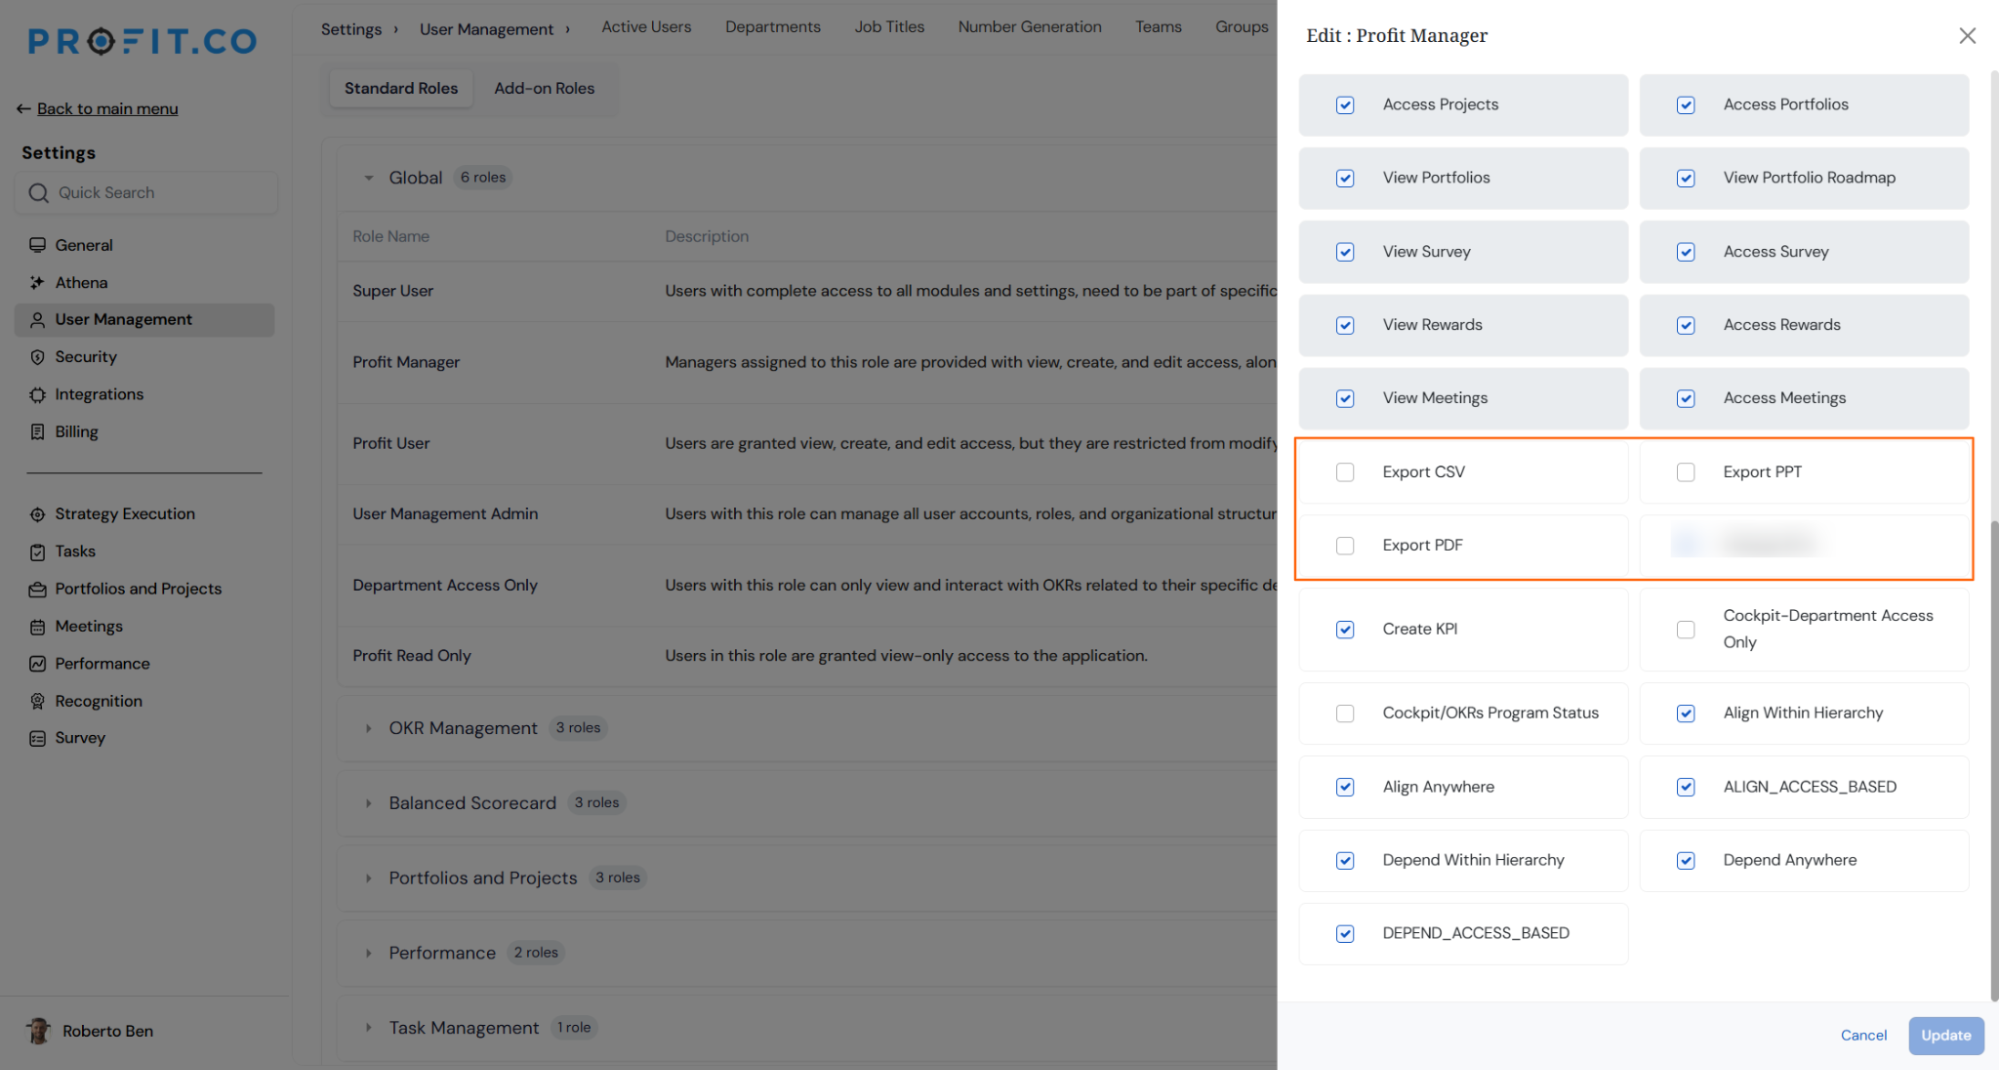Open the Departments tab
The image size is (1999, 1070).
pos(773,27)
